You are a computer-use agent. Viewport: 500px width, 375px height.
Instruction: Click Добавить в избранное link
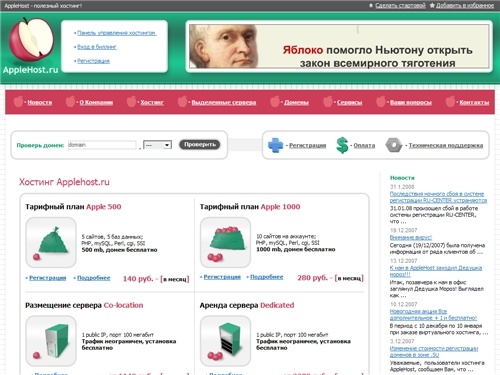[465, 5]
